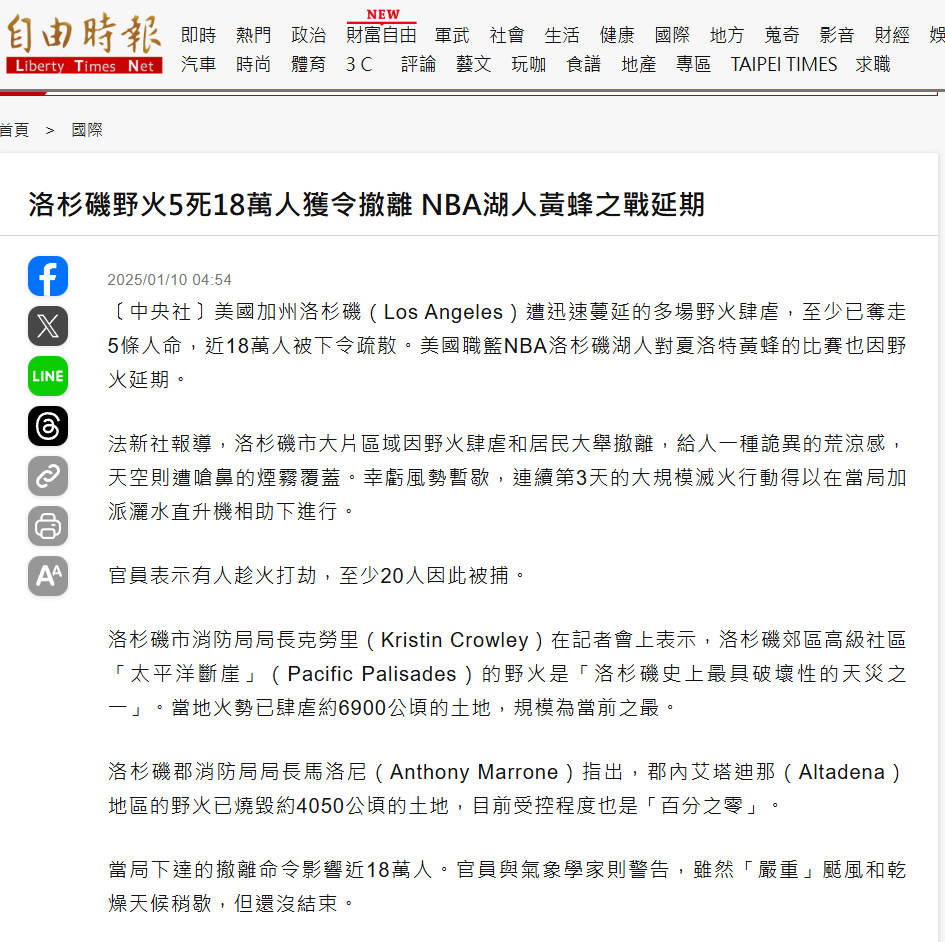Copy the article link icon

(x=48, y=476)
